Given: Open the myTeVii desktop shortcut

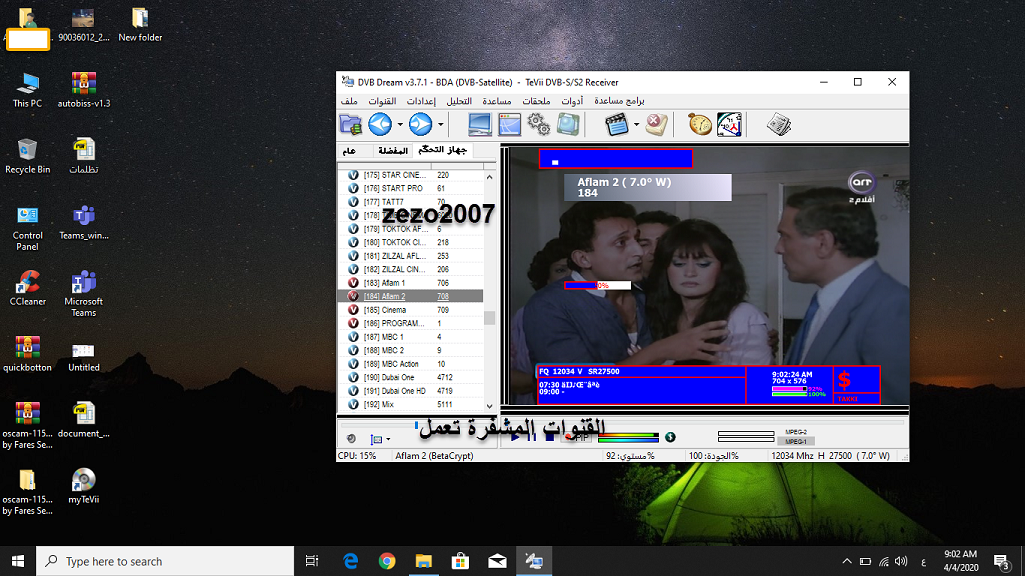Looking at the screenshot, I should 84,486.
